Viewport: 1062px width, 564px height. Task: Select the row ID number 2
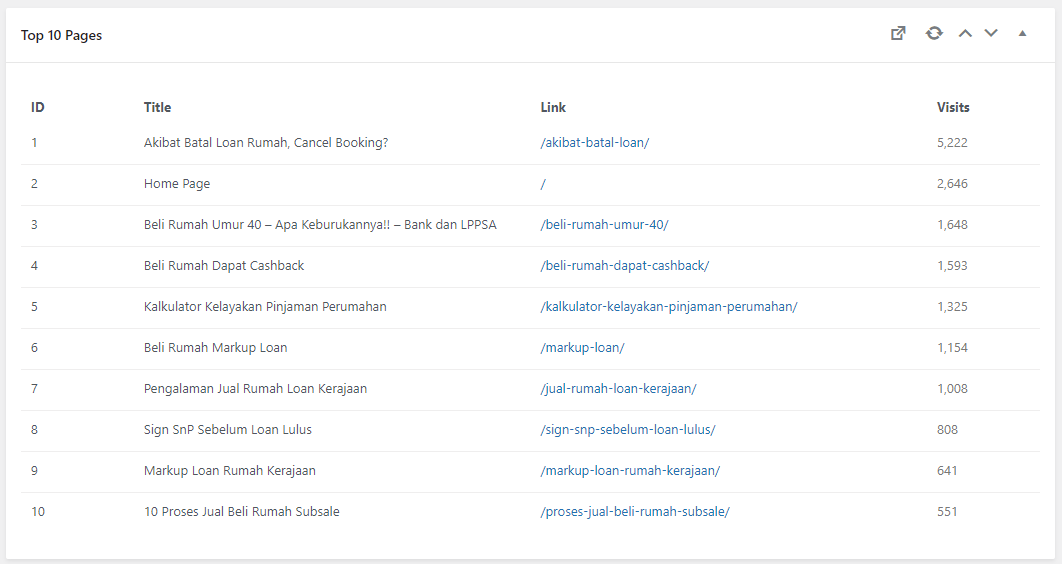34,184
